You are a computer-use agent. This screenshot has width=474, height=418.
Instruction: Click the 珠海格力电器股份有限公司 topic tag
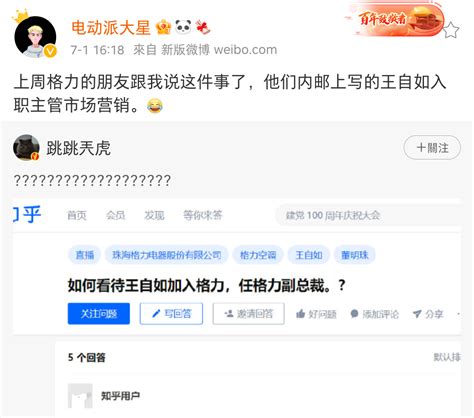click(167, 255)
